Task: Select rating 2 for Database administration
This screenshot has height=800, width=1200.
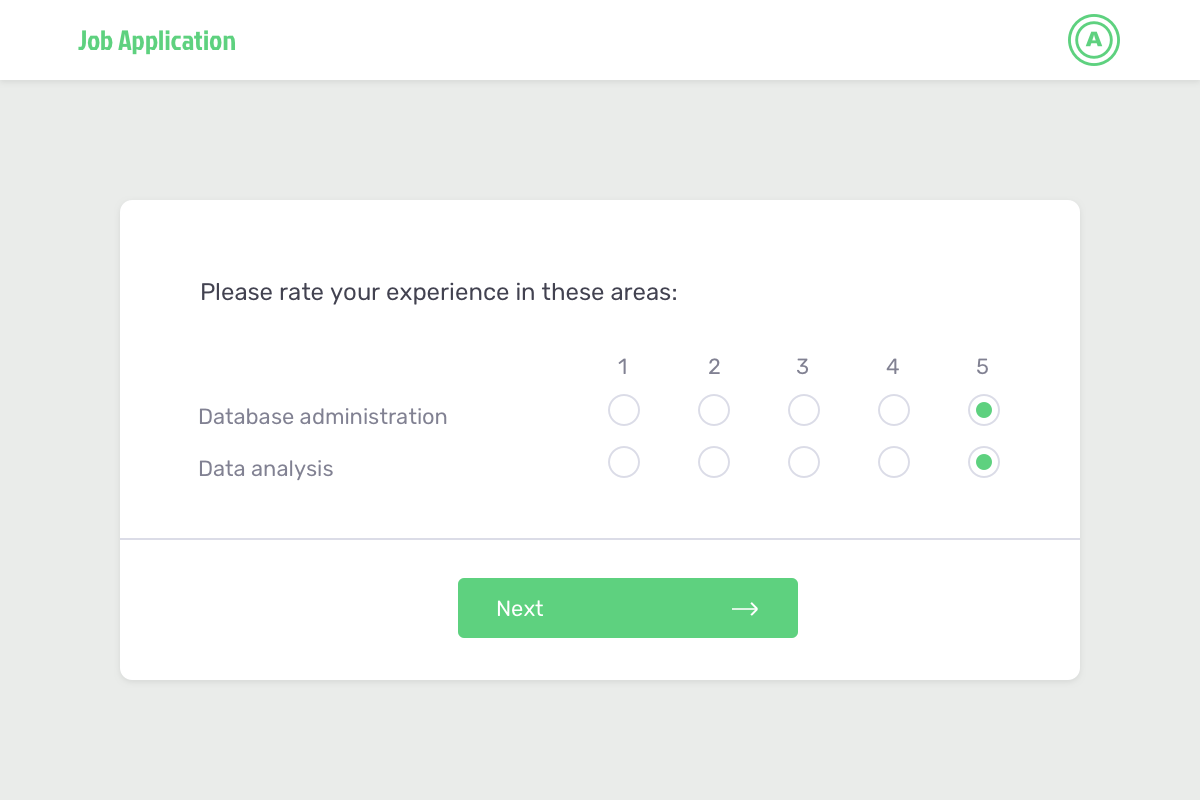Action: [714, 410]
